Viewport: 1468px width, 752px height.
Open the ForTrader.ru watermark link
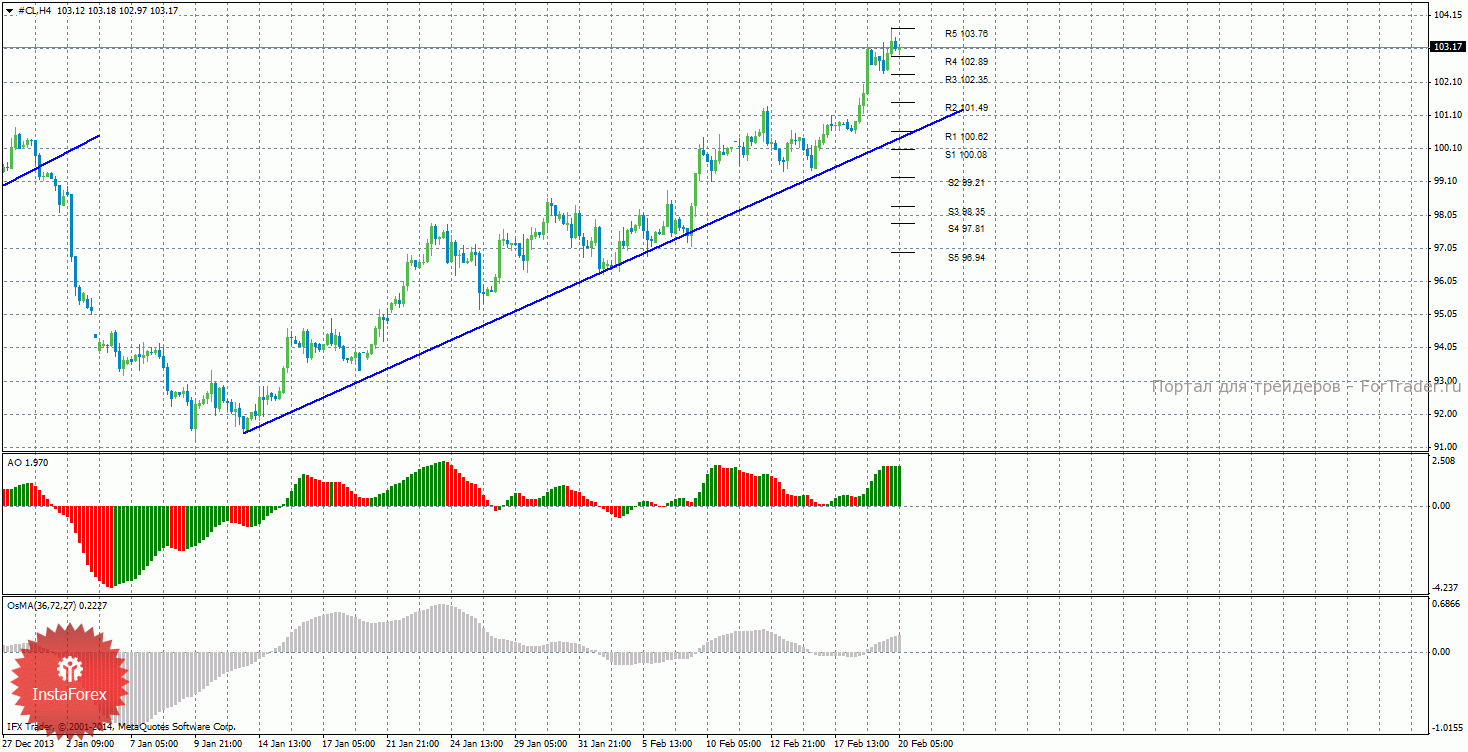click(x=1306, y=387)
